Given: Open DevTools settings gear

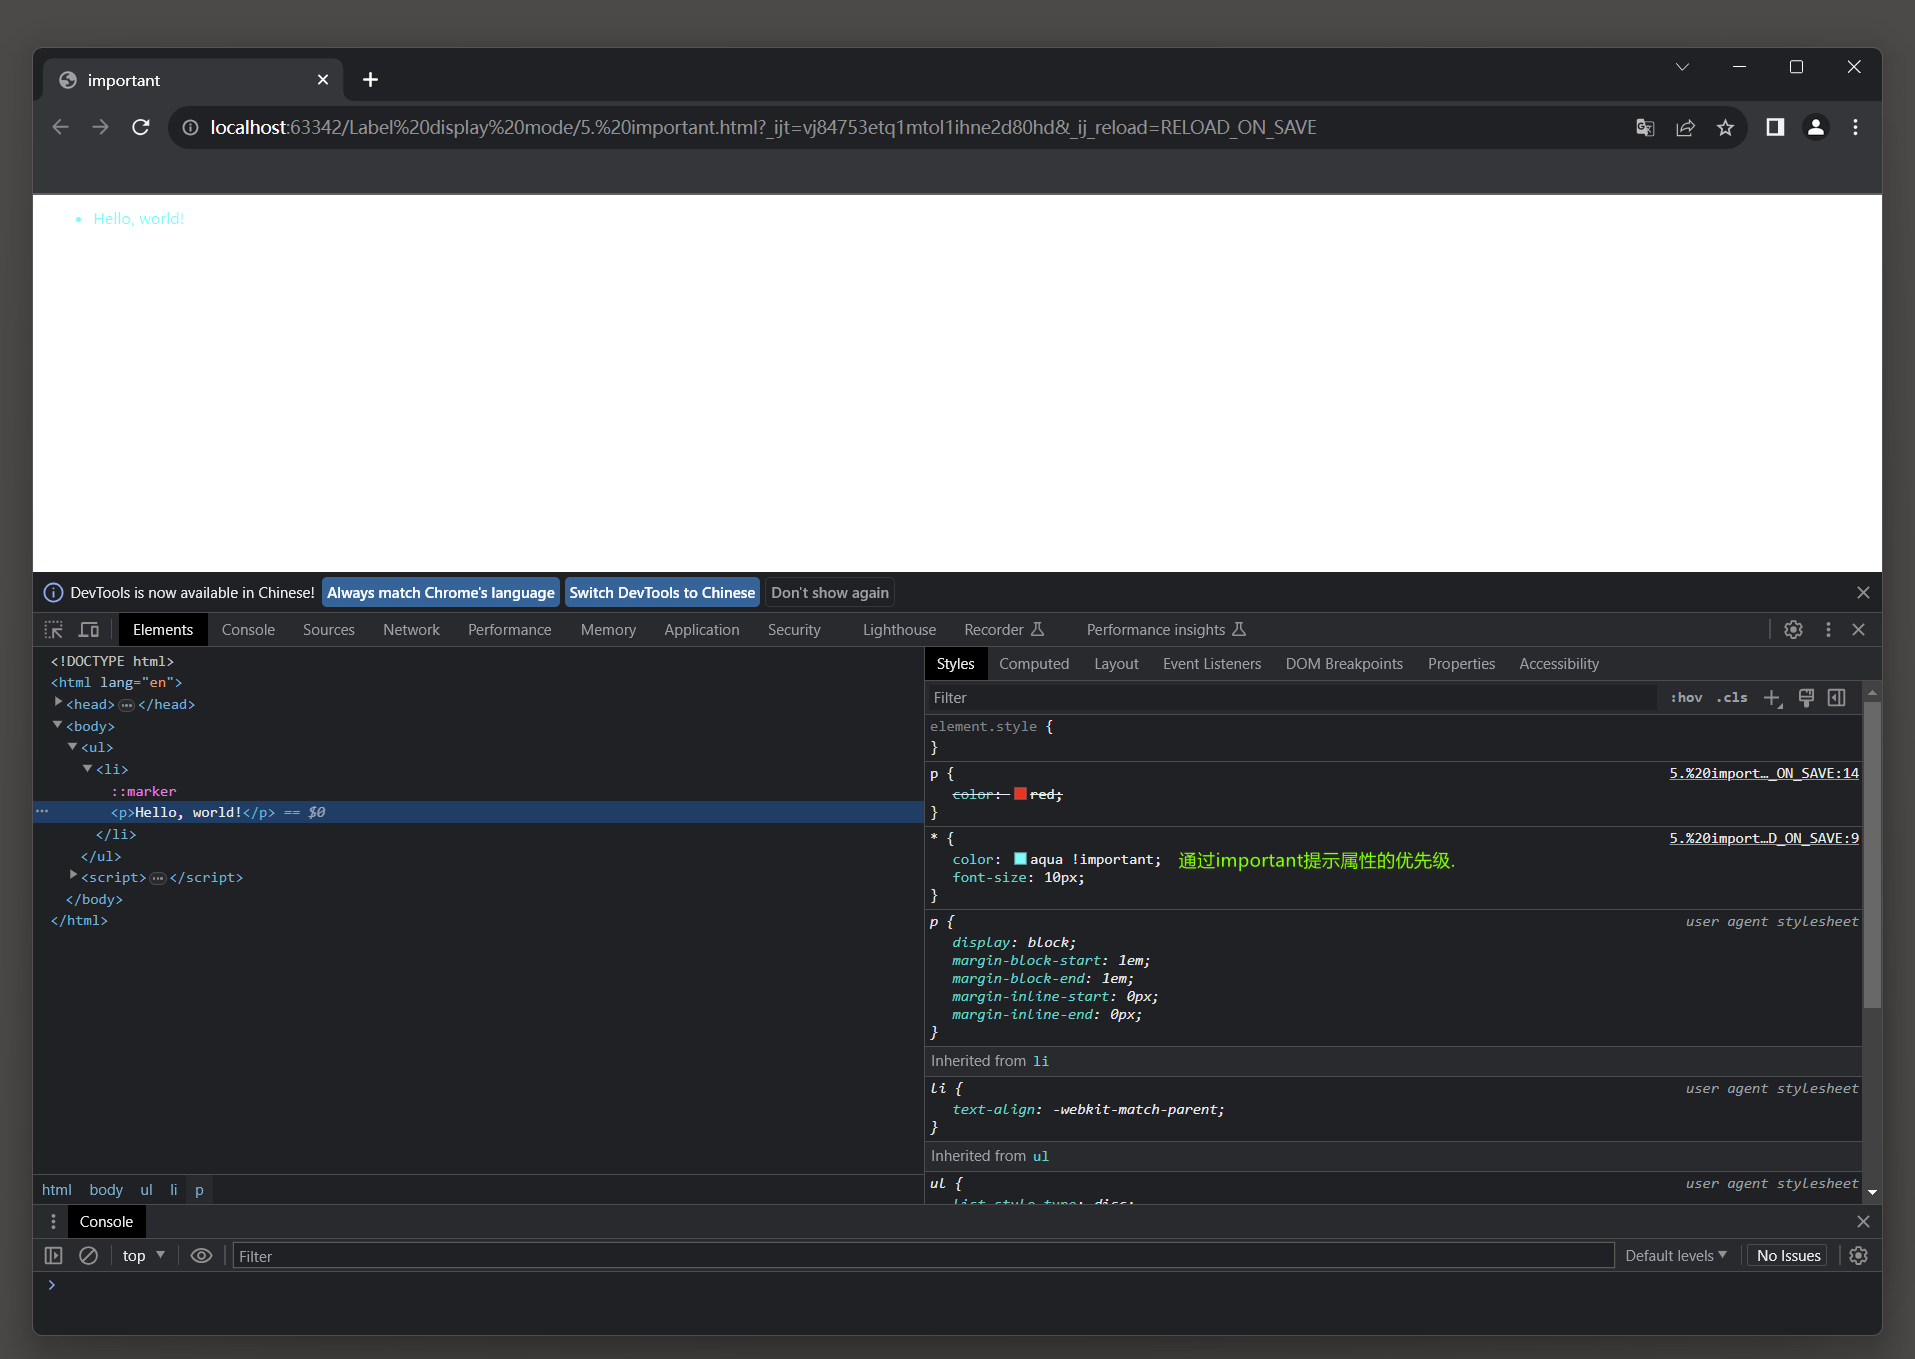Looking at the screenshot, I should coord(1793,630).
